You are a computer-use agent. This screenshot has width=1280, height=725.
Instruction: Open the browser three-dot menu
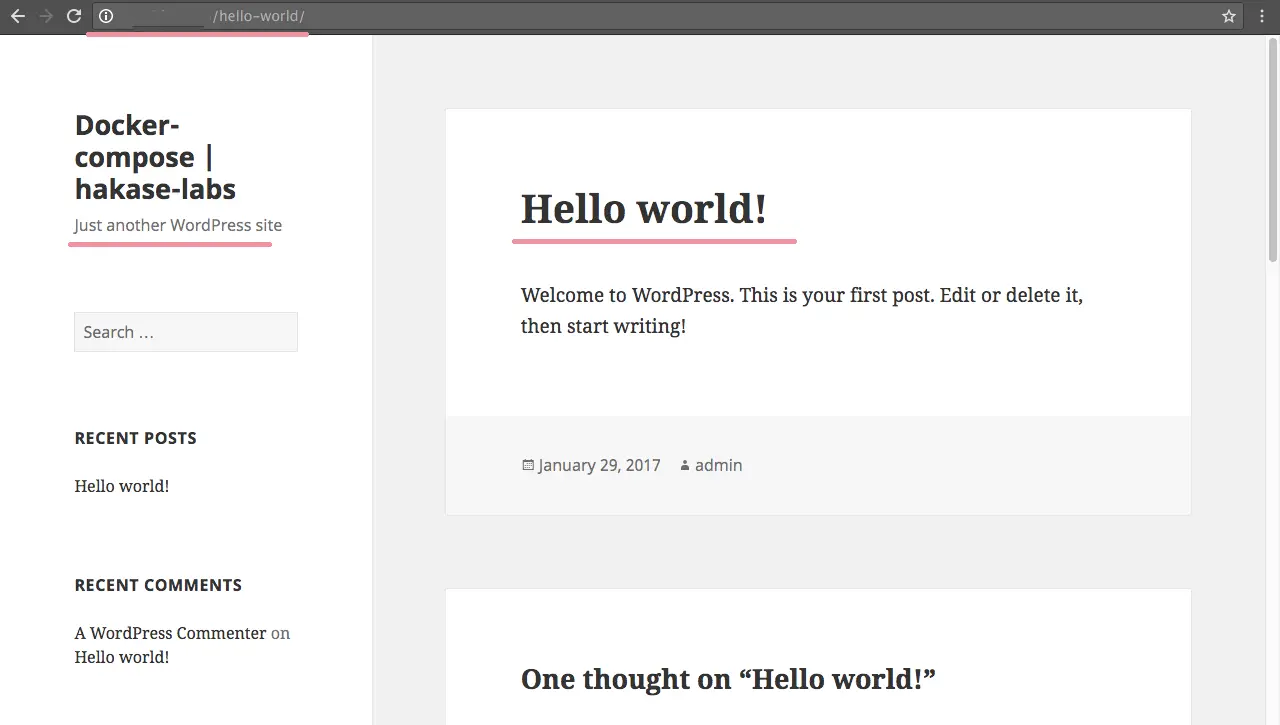point(1263,16)
